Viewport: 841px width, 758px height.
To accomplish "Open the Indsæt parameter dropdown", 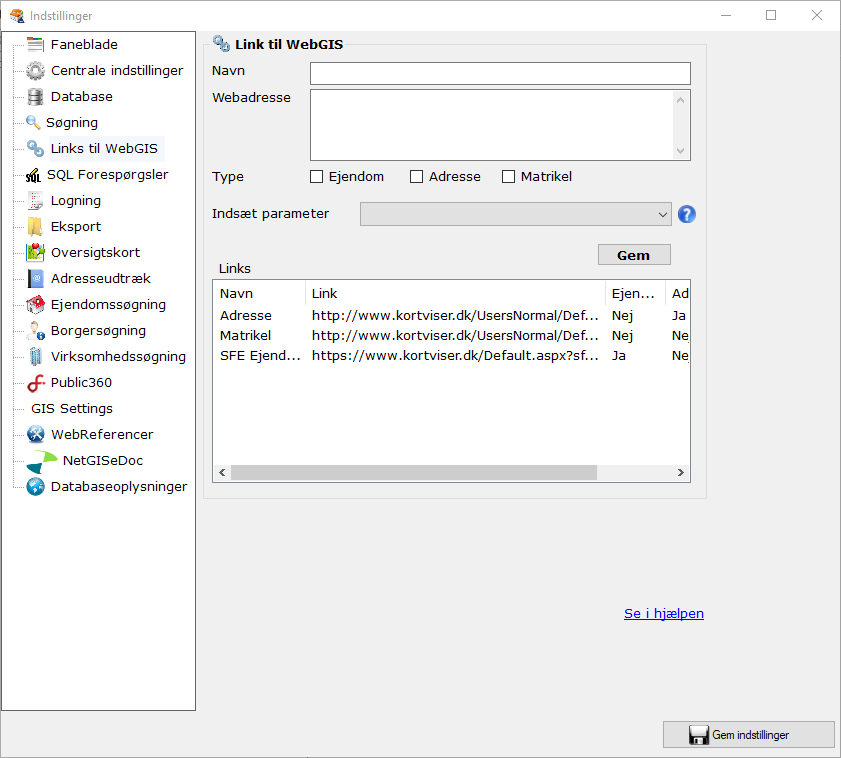I will pos(515,214).
